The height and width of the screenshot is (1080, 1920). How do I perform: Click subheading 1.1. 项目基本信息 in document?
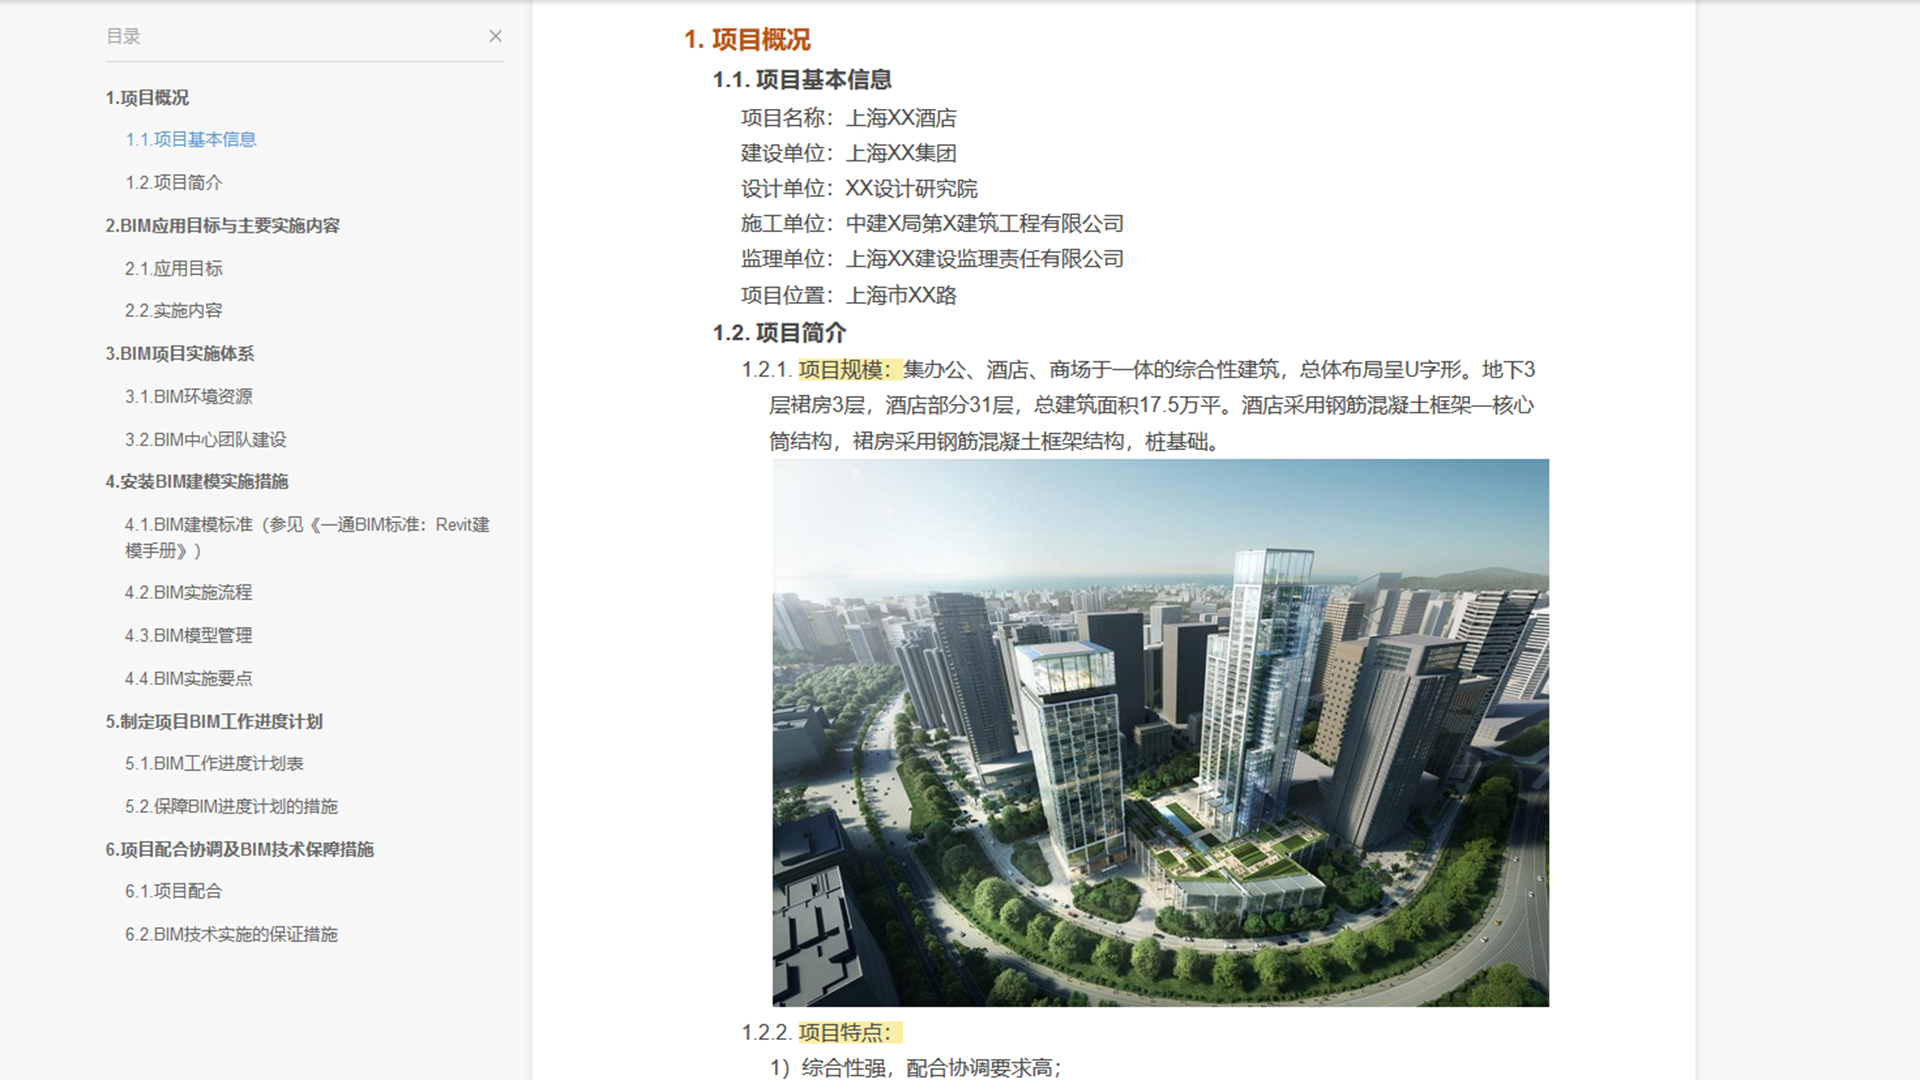click(x=801, y=80)
